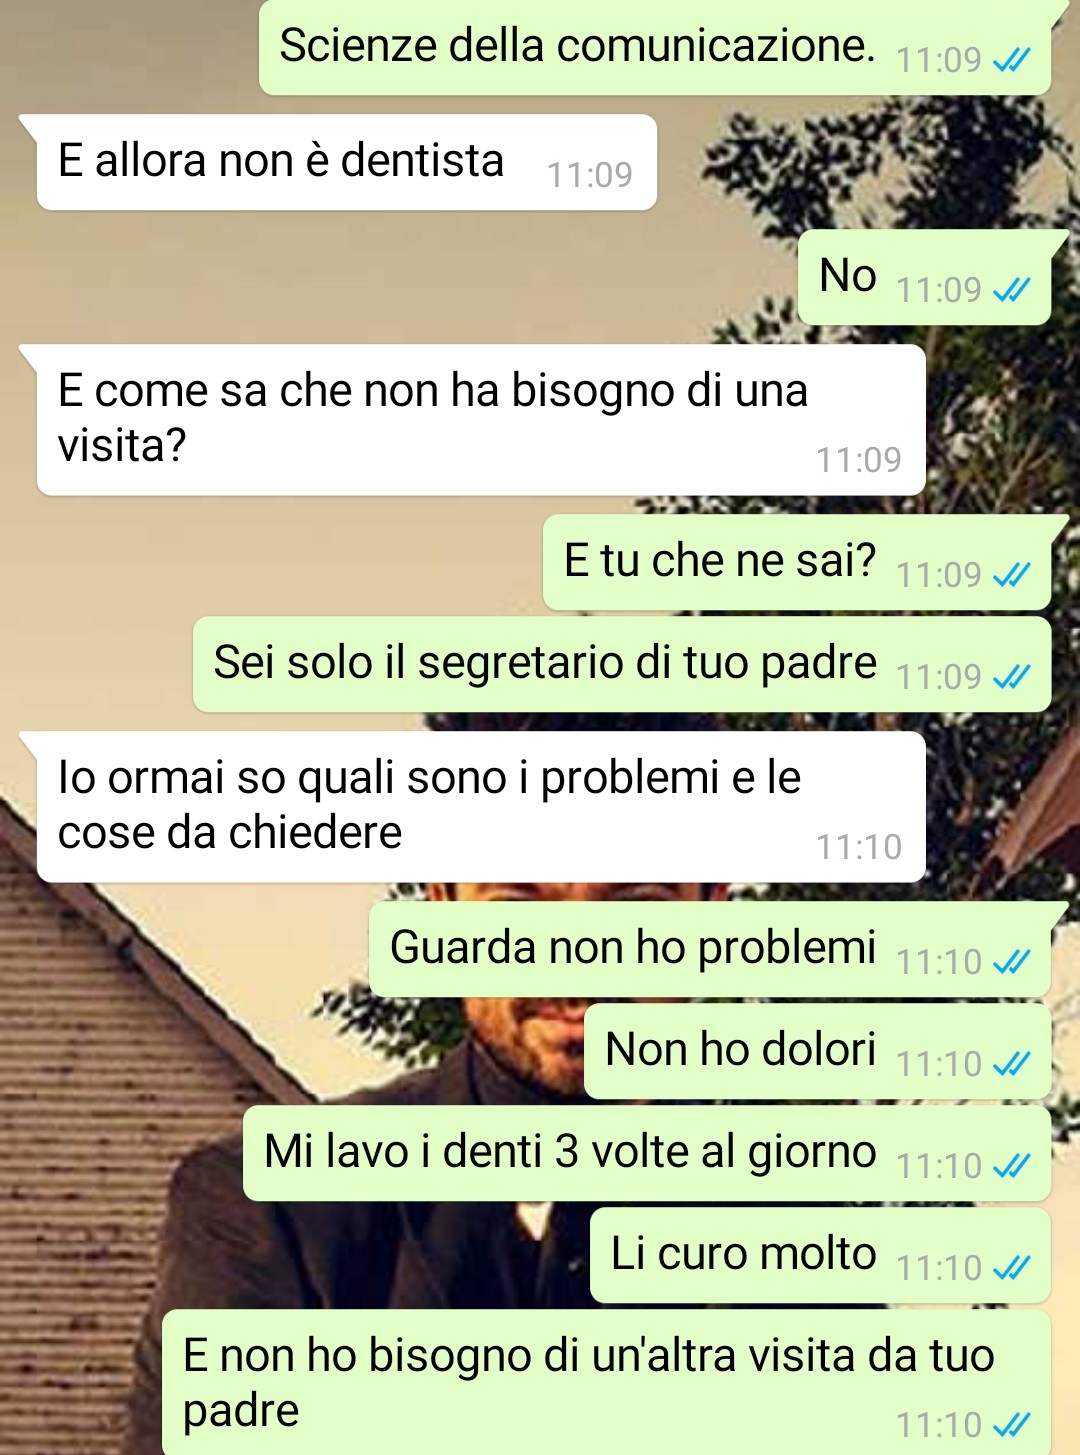Select the message 'E allora non è dentista'
Image resolution: width=1080 pixels, height=1455 pixels.
click(x=346, y=162)
